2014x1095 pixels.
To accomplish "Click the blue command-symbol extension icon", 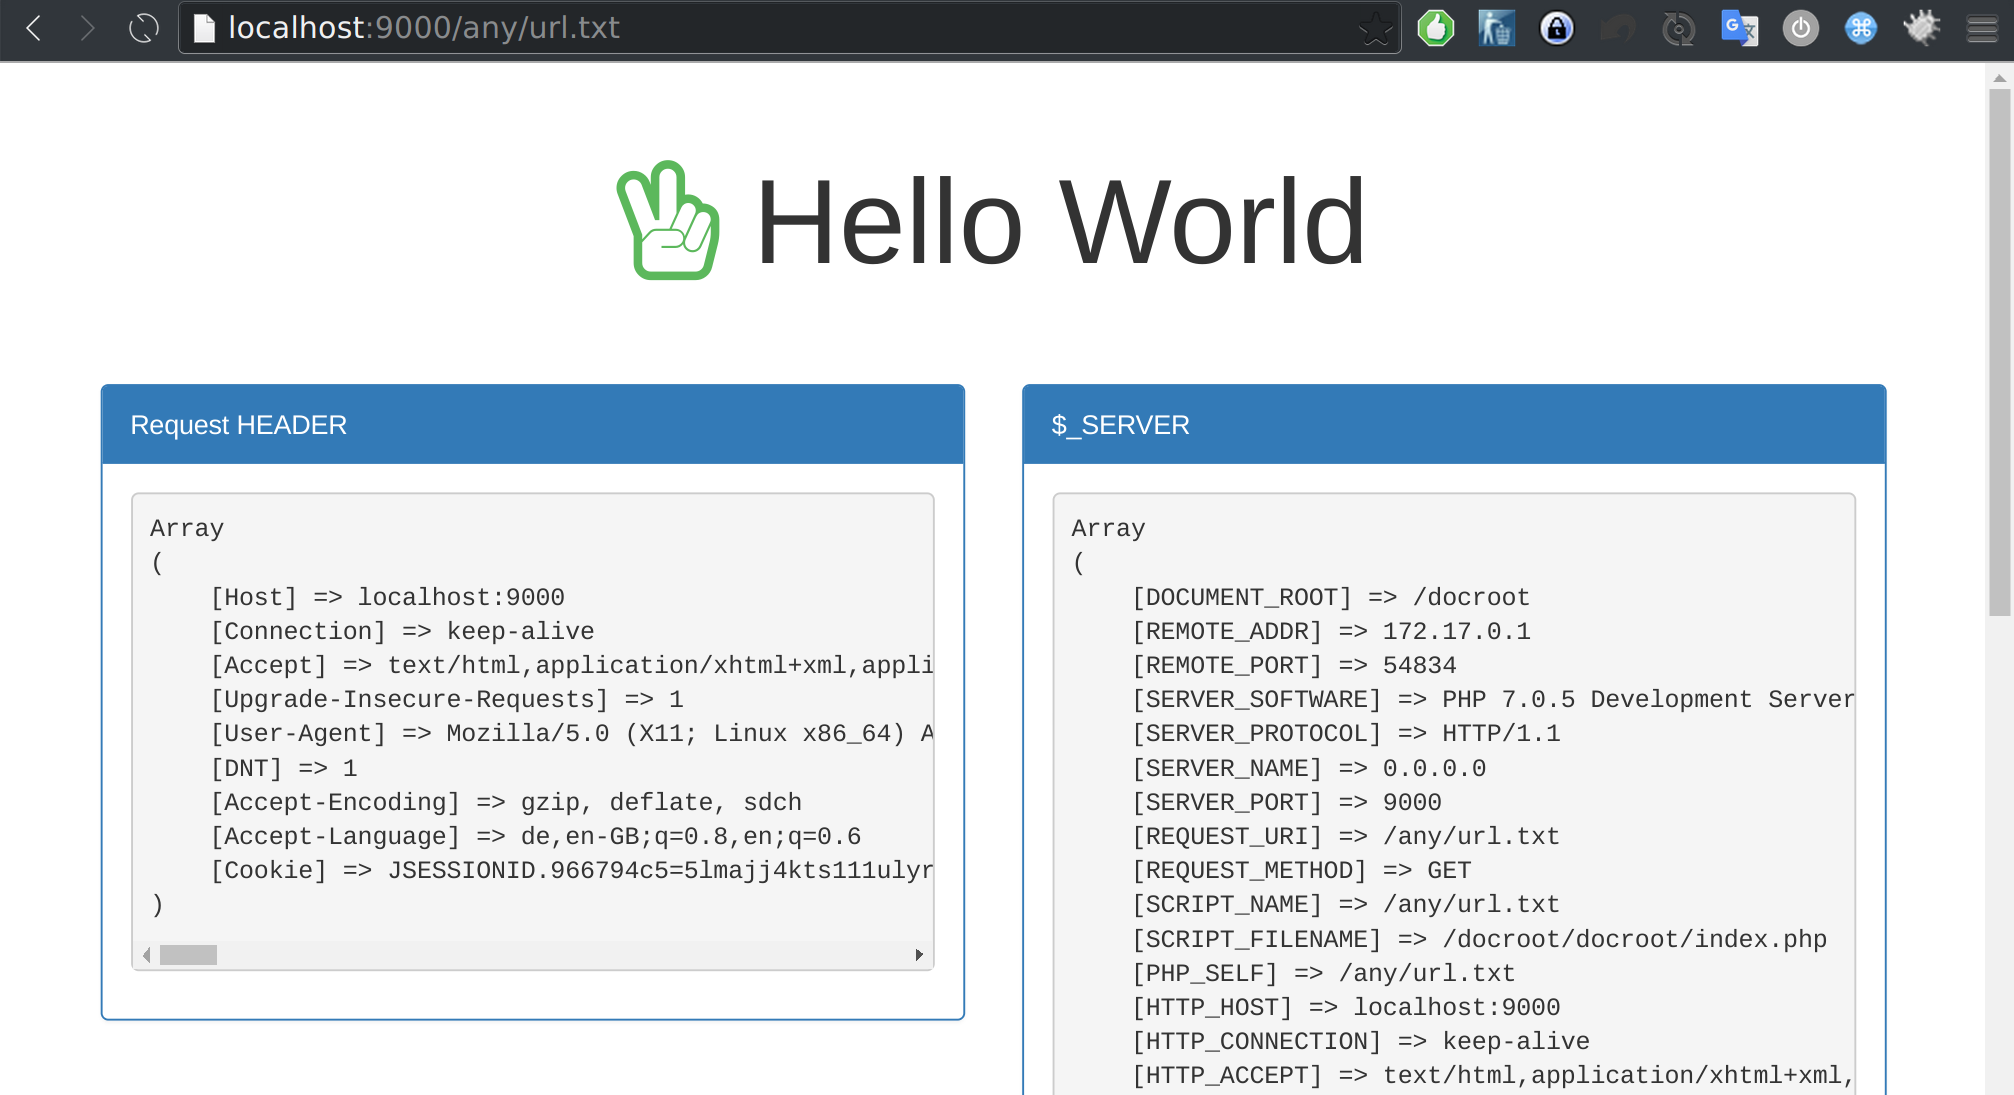I will click(x=1861, y=28).
